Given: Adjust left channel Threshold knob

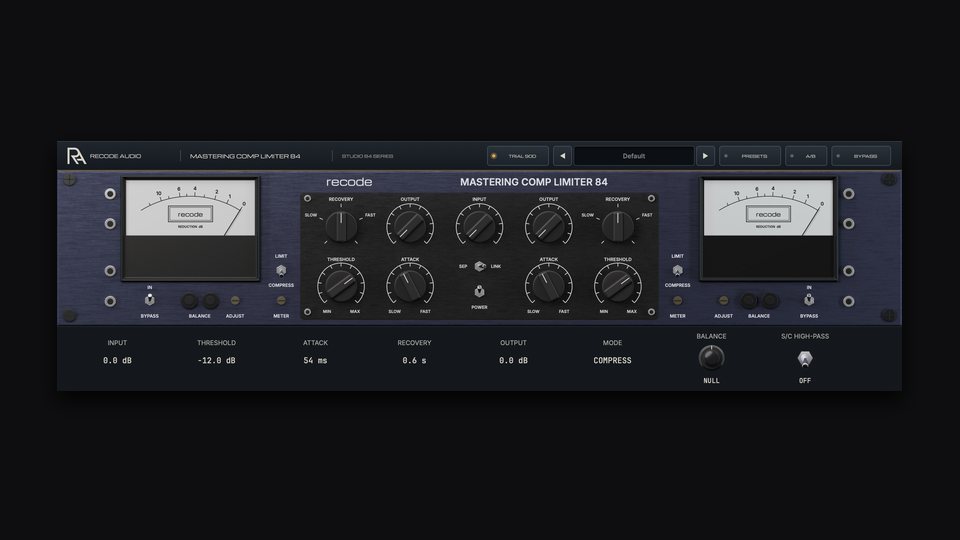Looking at the screenshot, I should point(341,286).
